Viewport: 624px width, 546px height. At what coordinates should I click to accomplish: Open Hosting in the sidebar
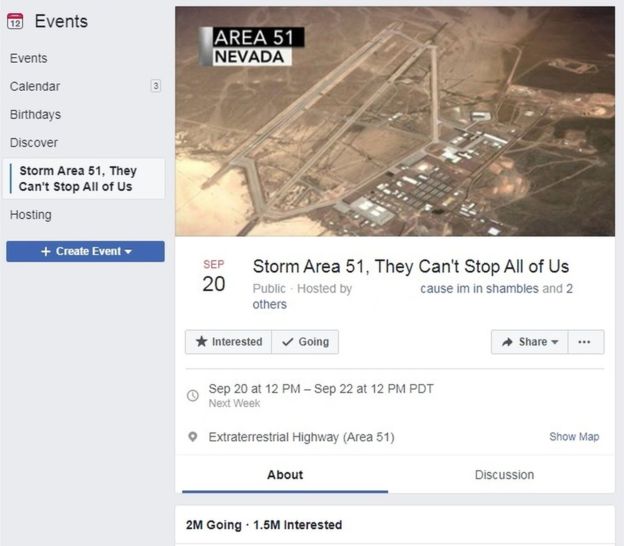coord(31,214)
